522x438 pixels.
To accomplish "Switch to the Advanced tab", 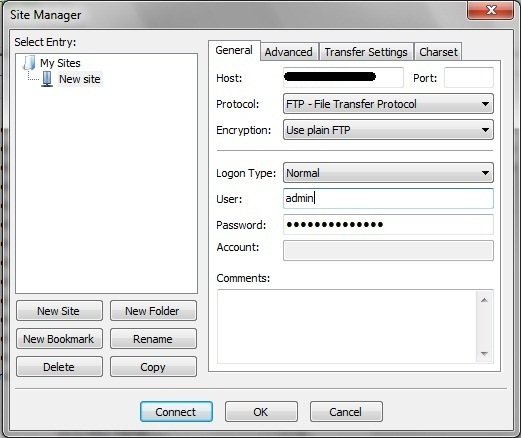I will 289,52.
